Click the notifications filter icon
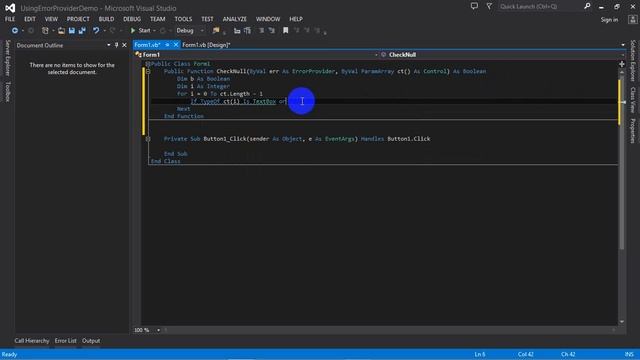Screen dimensions: 640x360 coord(489,6)
